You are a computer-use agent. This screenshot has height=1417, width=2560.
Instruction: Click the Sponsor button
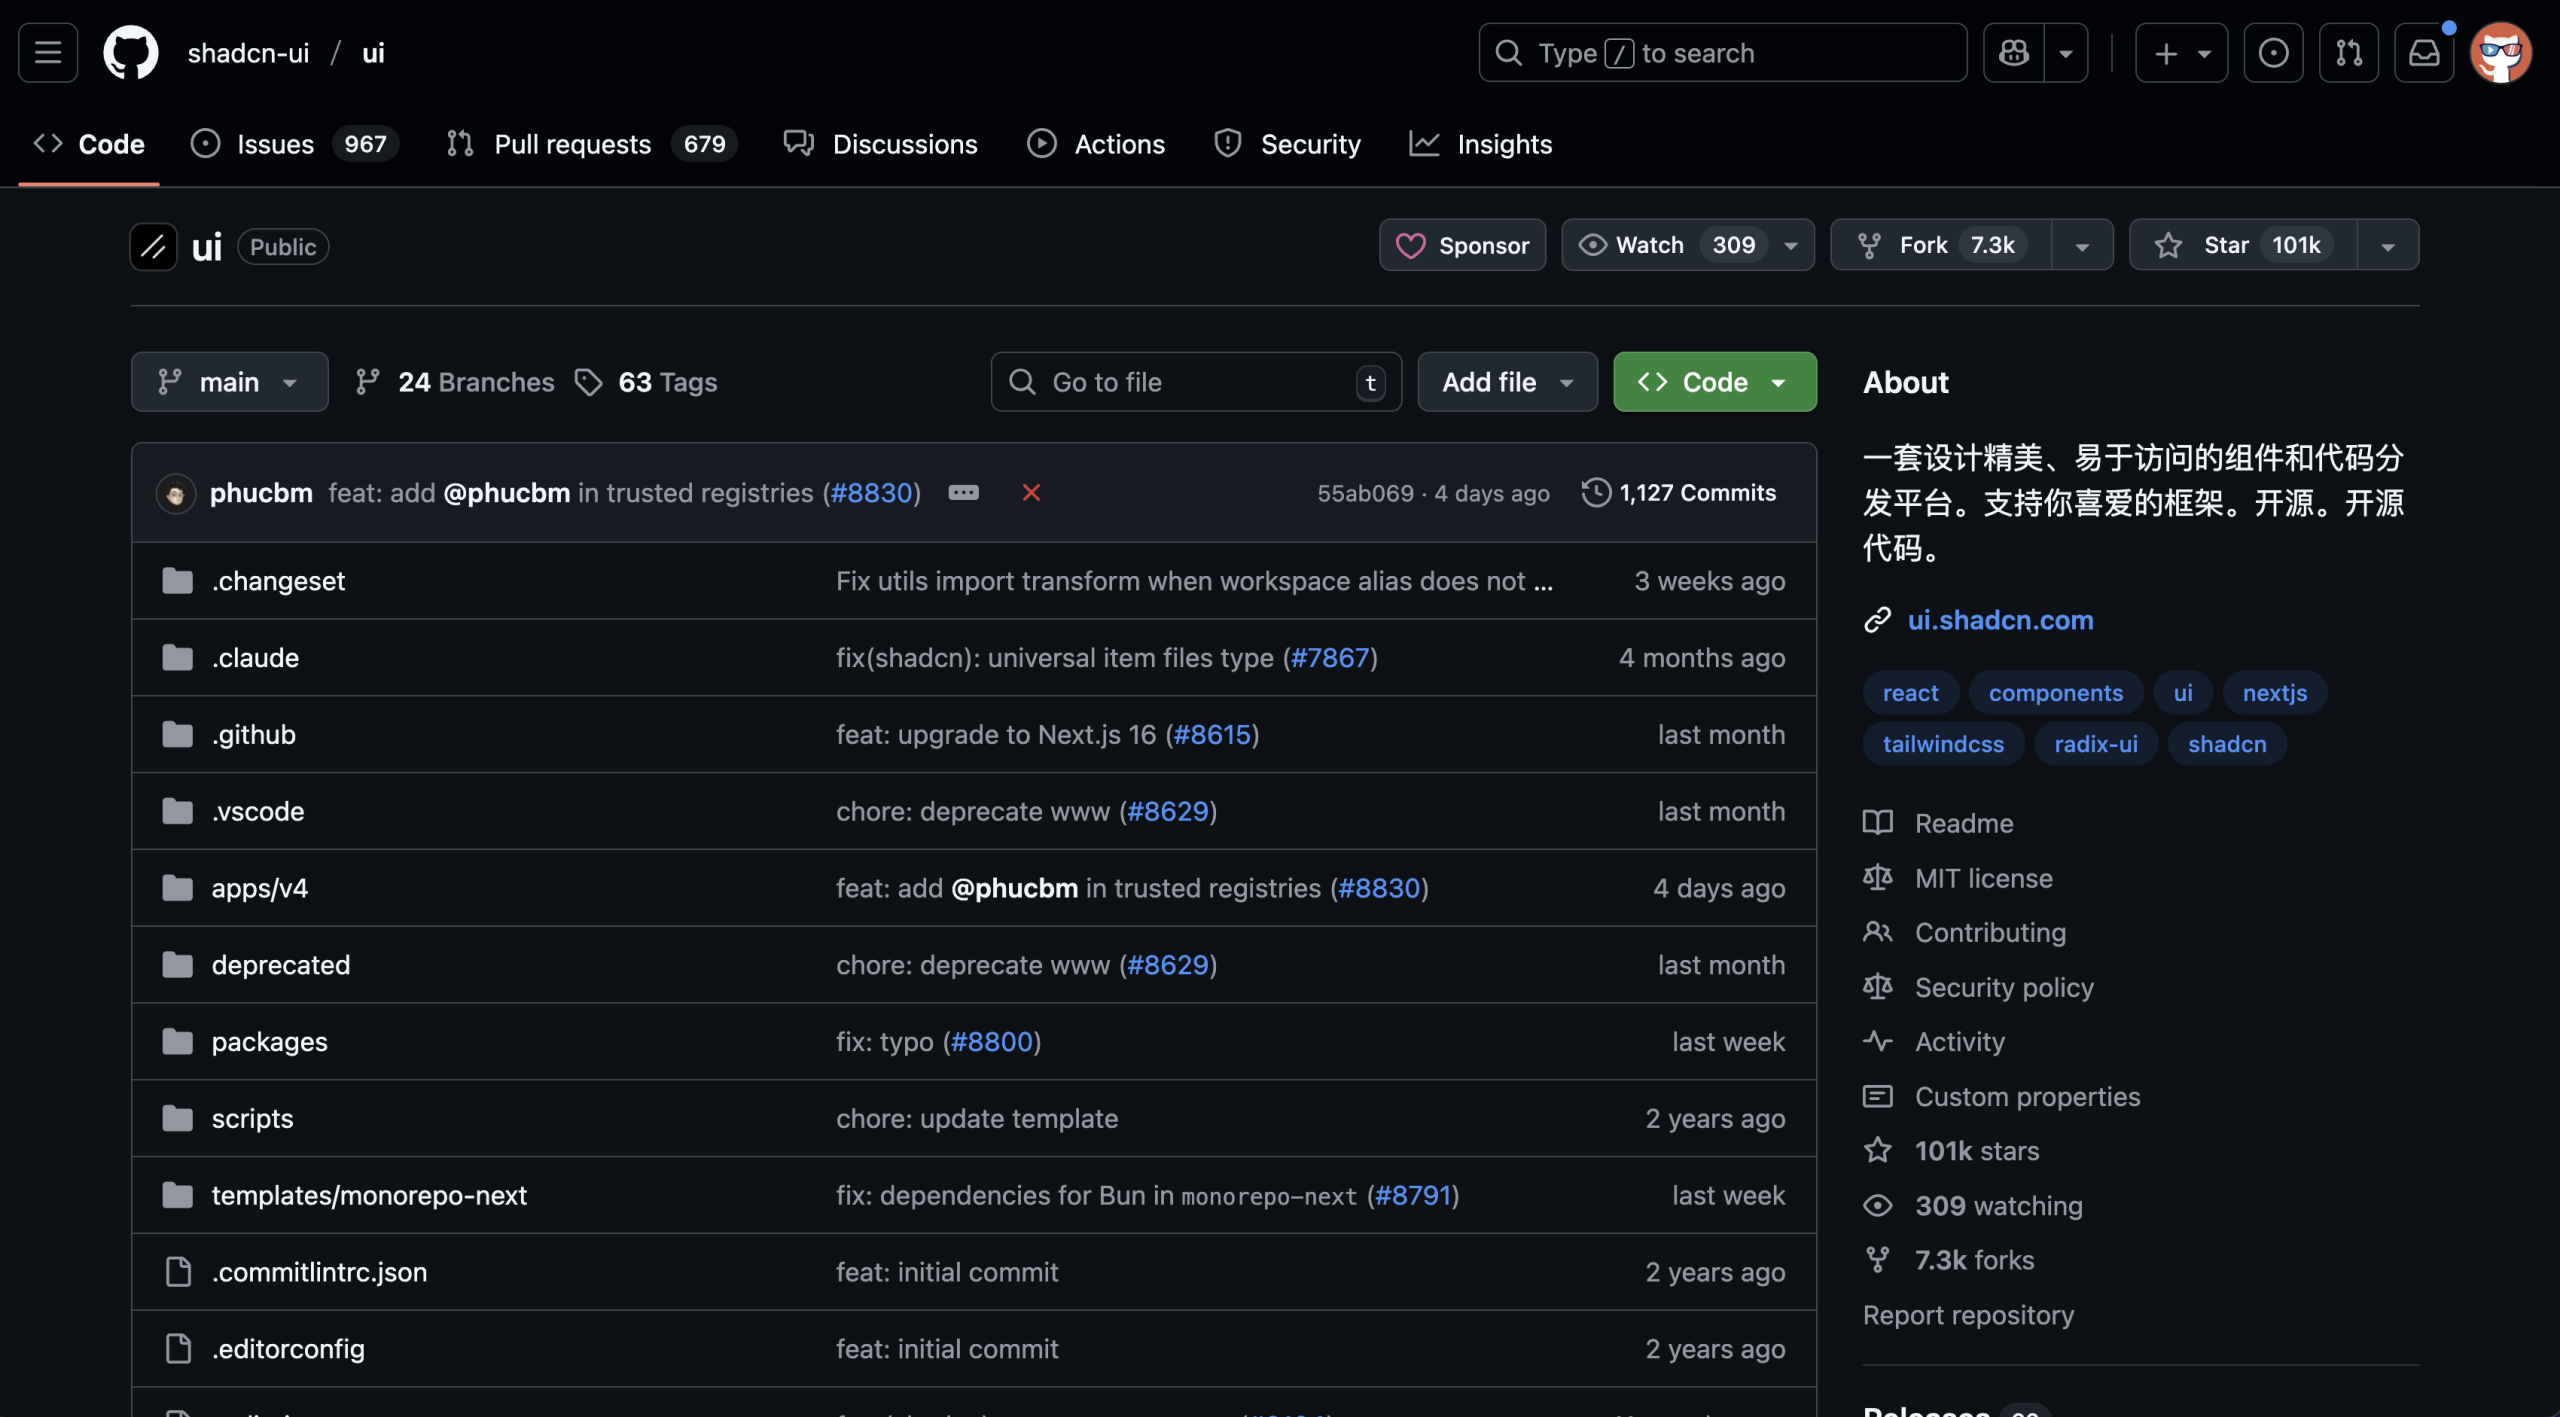pyautogui.click(x=1461, y=245)
